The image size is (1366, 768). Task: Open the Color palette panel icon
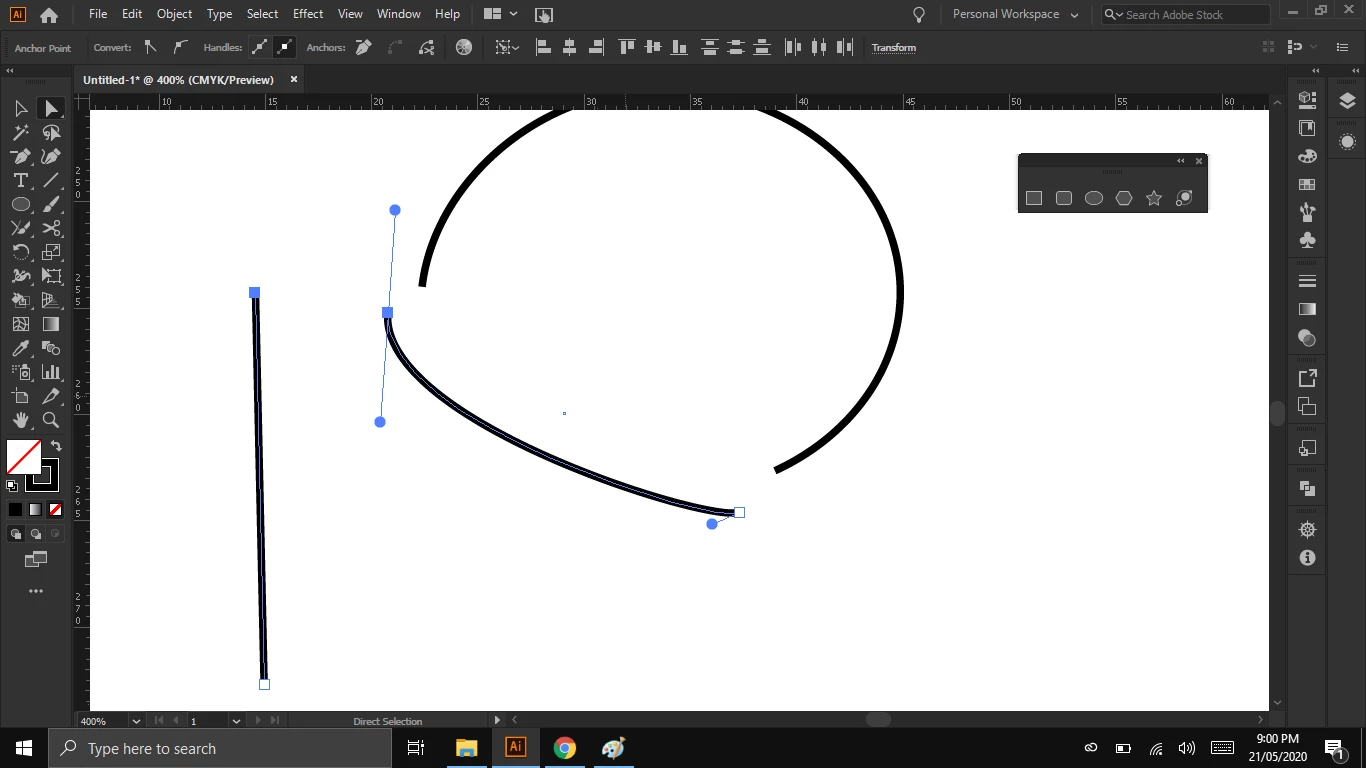click(x=1307, y=156)
